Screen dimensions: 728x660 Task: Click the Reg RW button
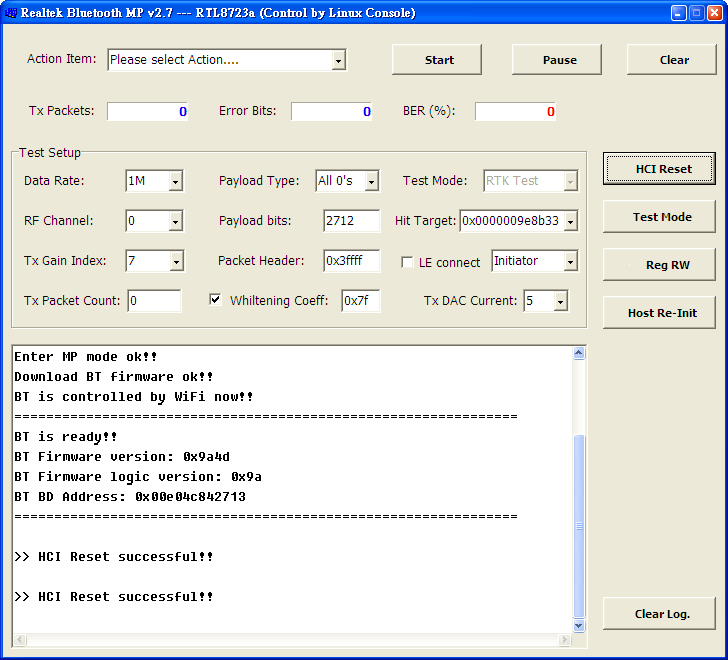[659, 265]
